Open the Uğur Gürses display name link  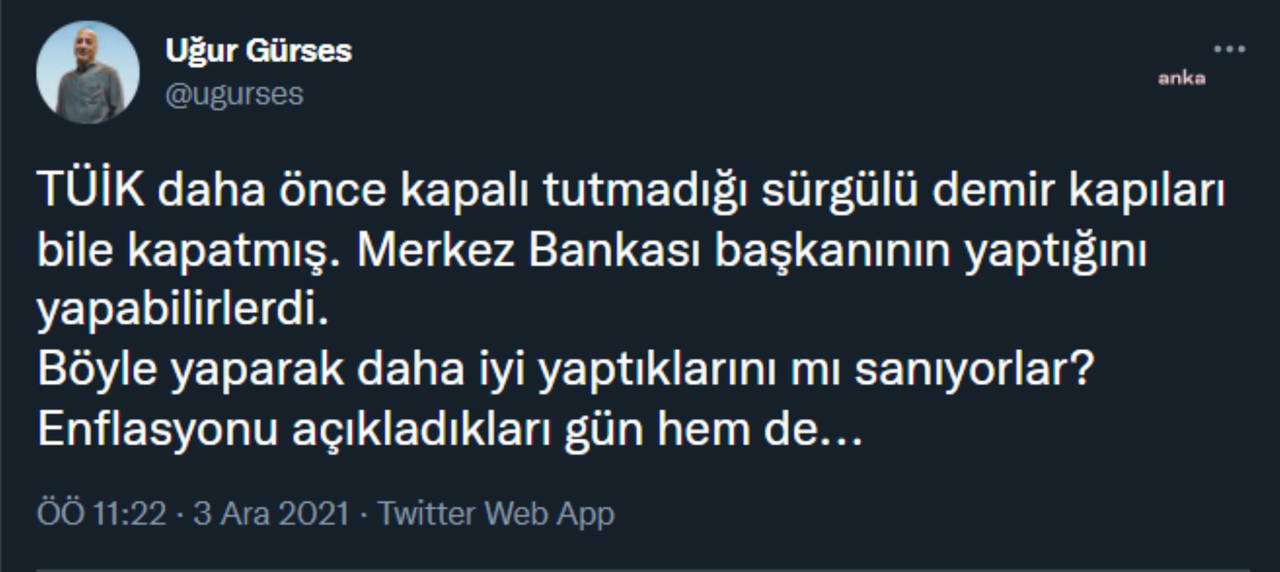258,51
